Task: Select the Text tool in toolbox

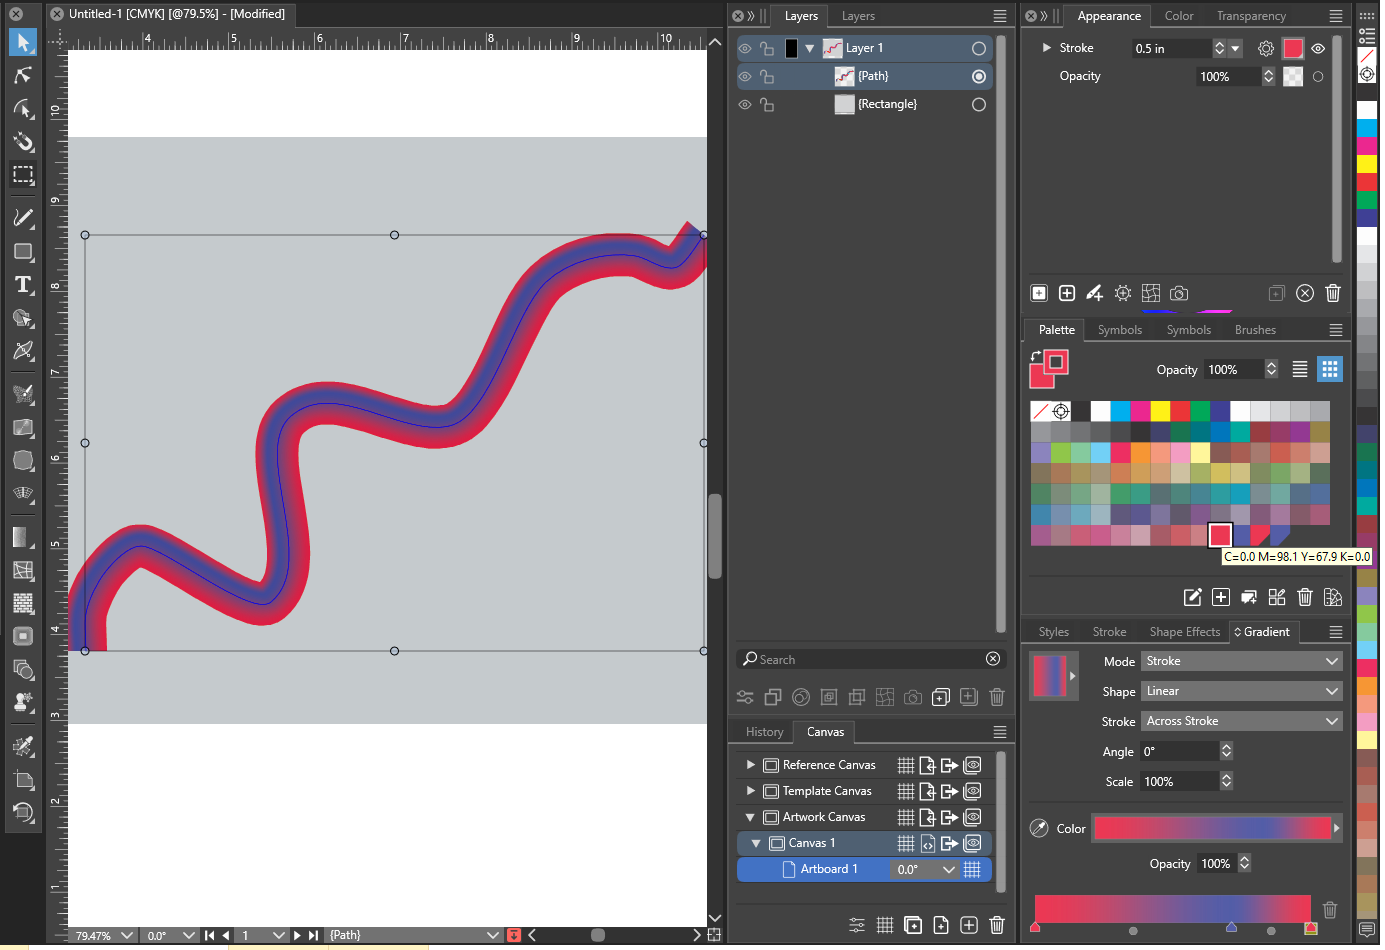Action: pyautogui.click(x=23, y=285)
